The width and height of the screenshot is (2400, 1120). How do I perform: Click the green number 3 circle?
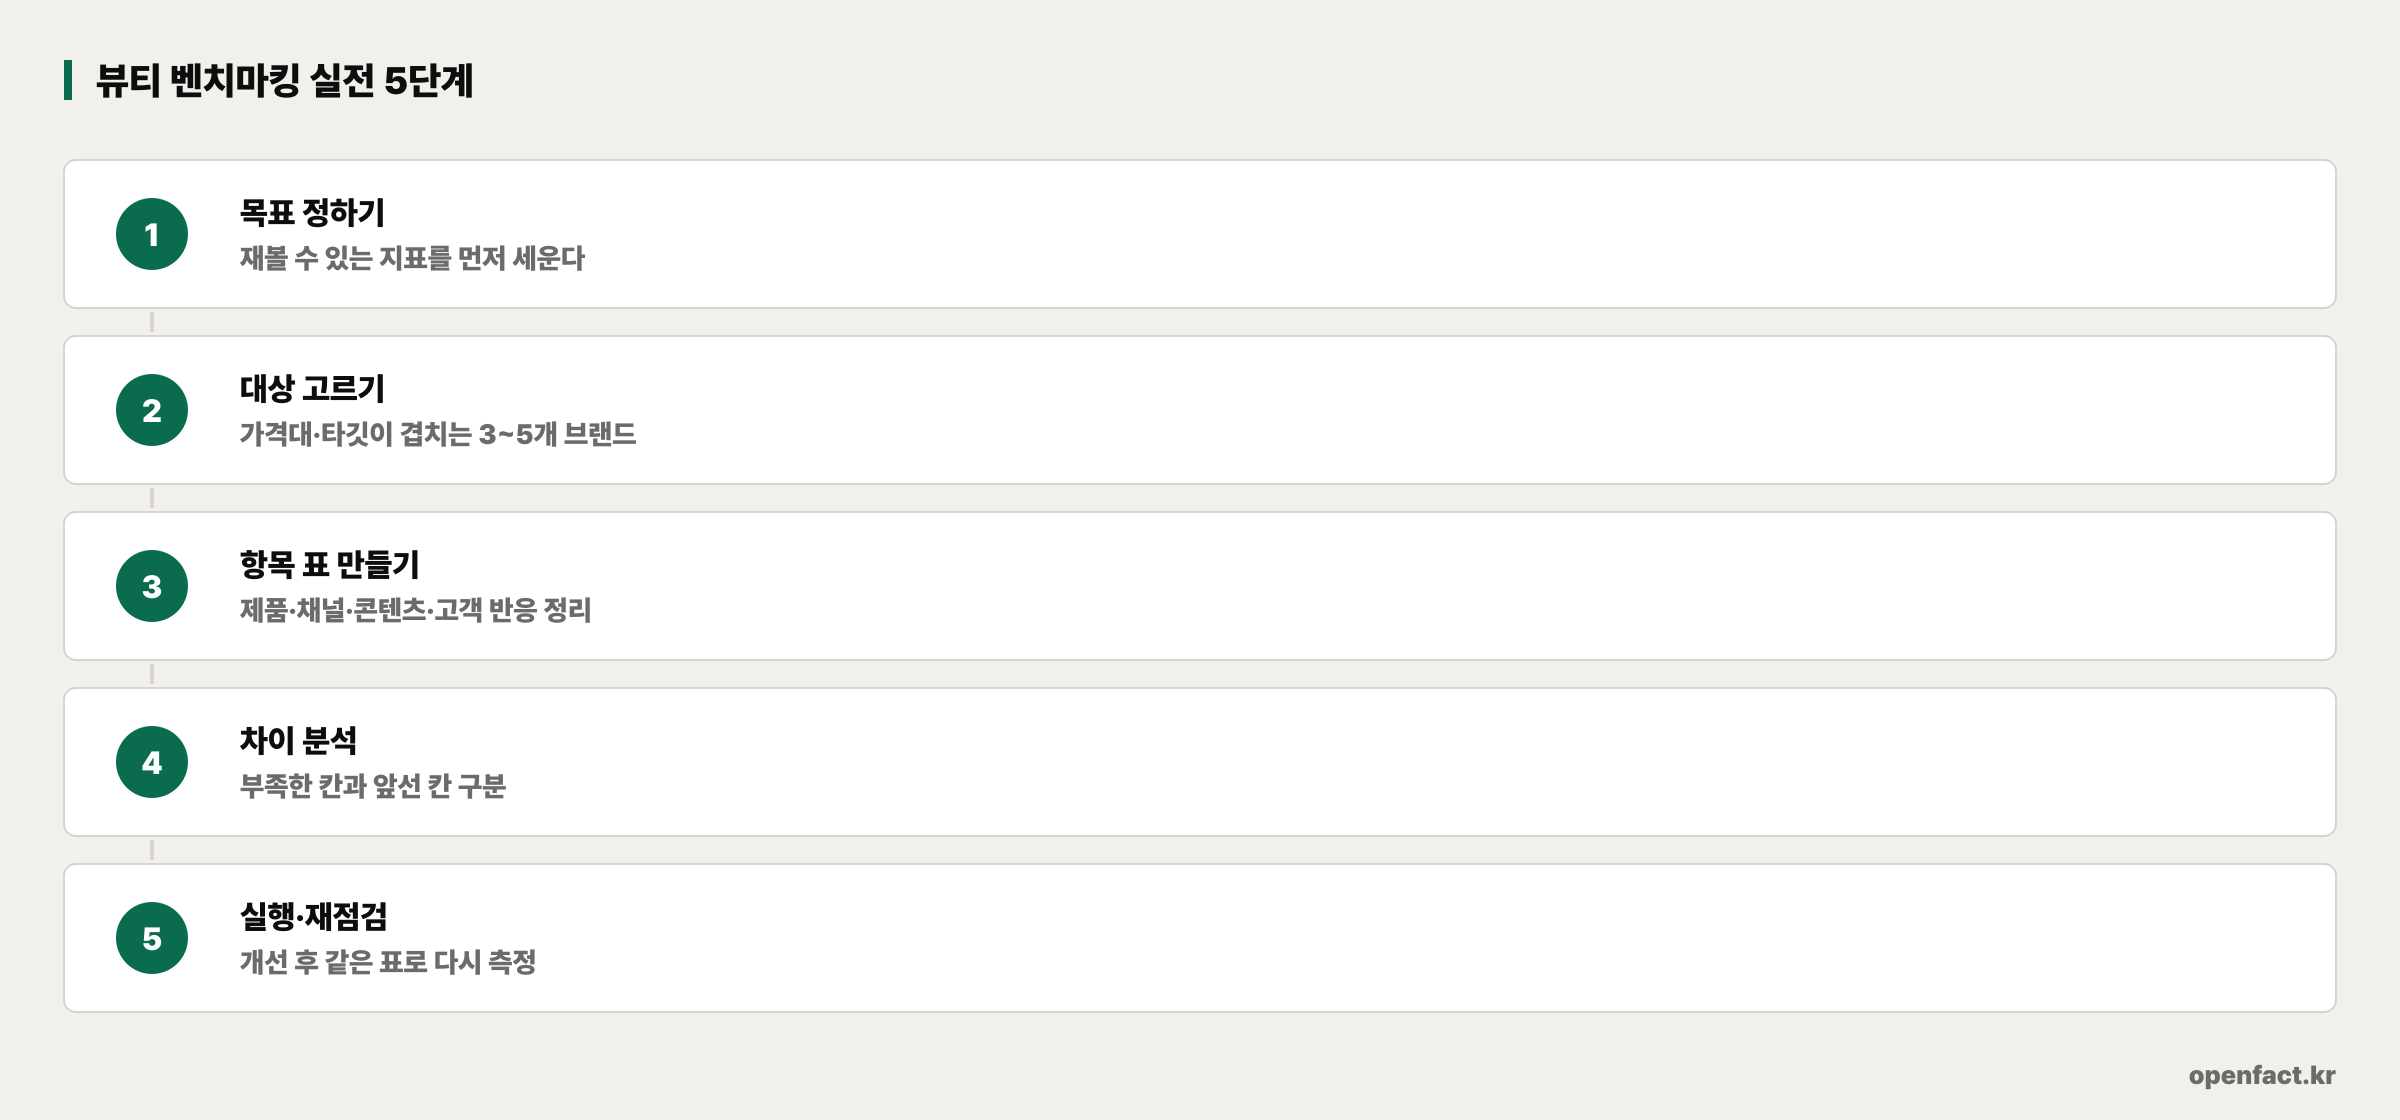point(152,586)
